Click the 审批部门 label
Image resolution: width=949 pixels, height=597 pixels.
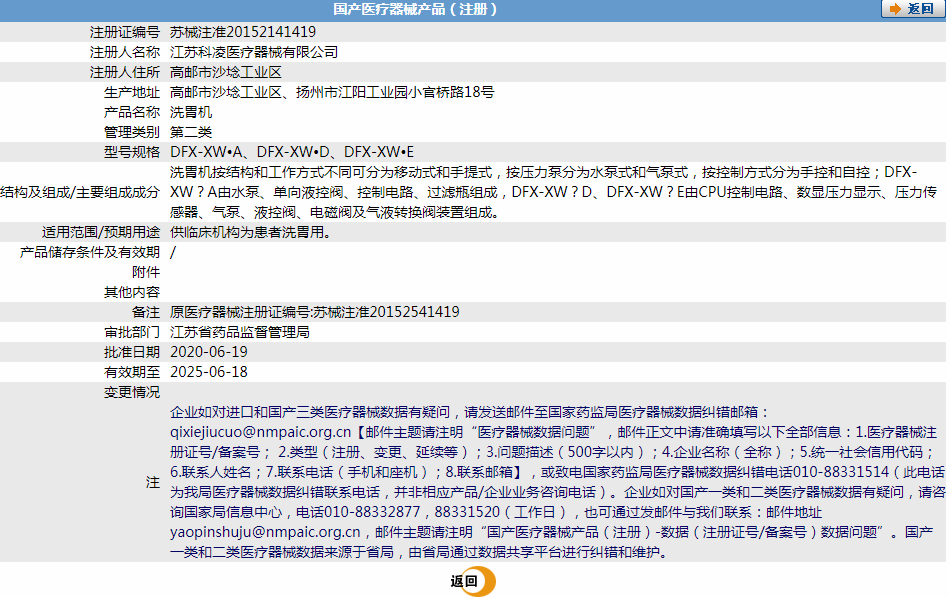[132, 332]
